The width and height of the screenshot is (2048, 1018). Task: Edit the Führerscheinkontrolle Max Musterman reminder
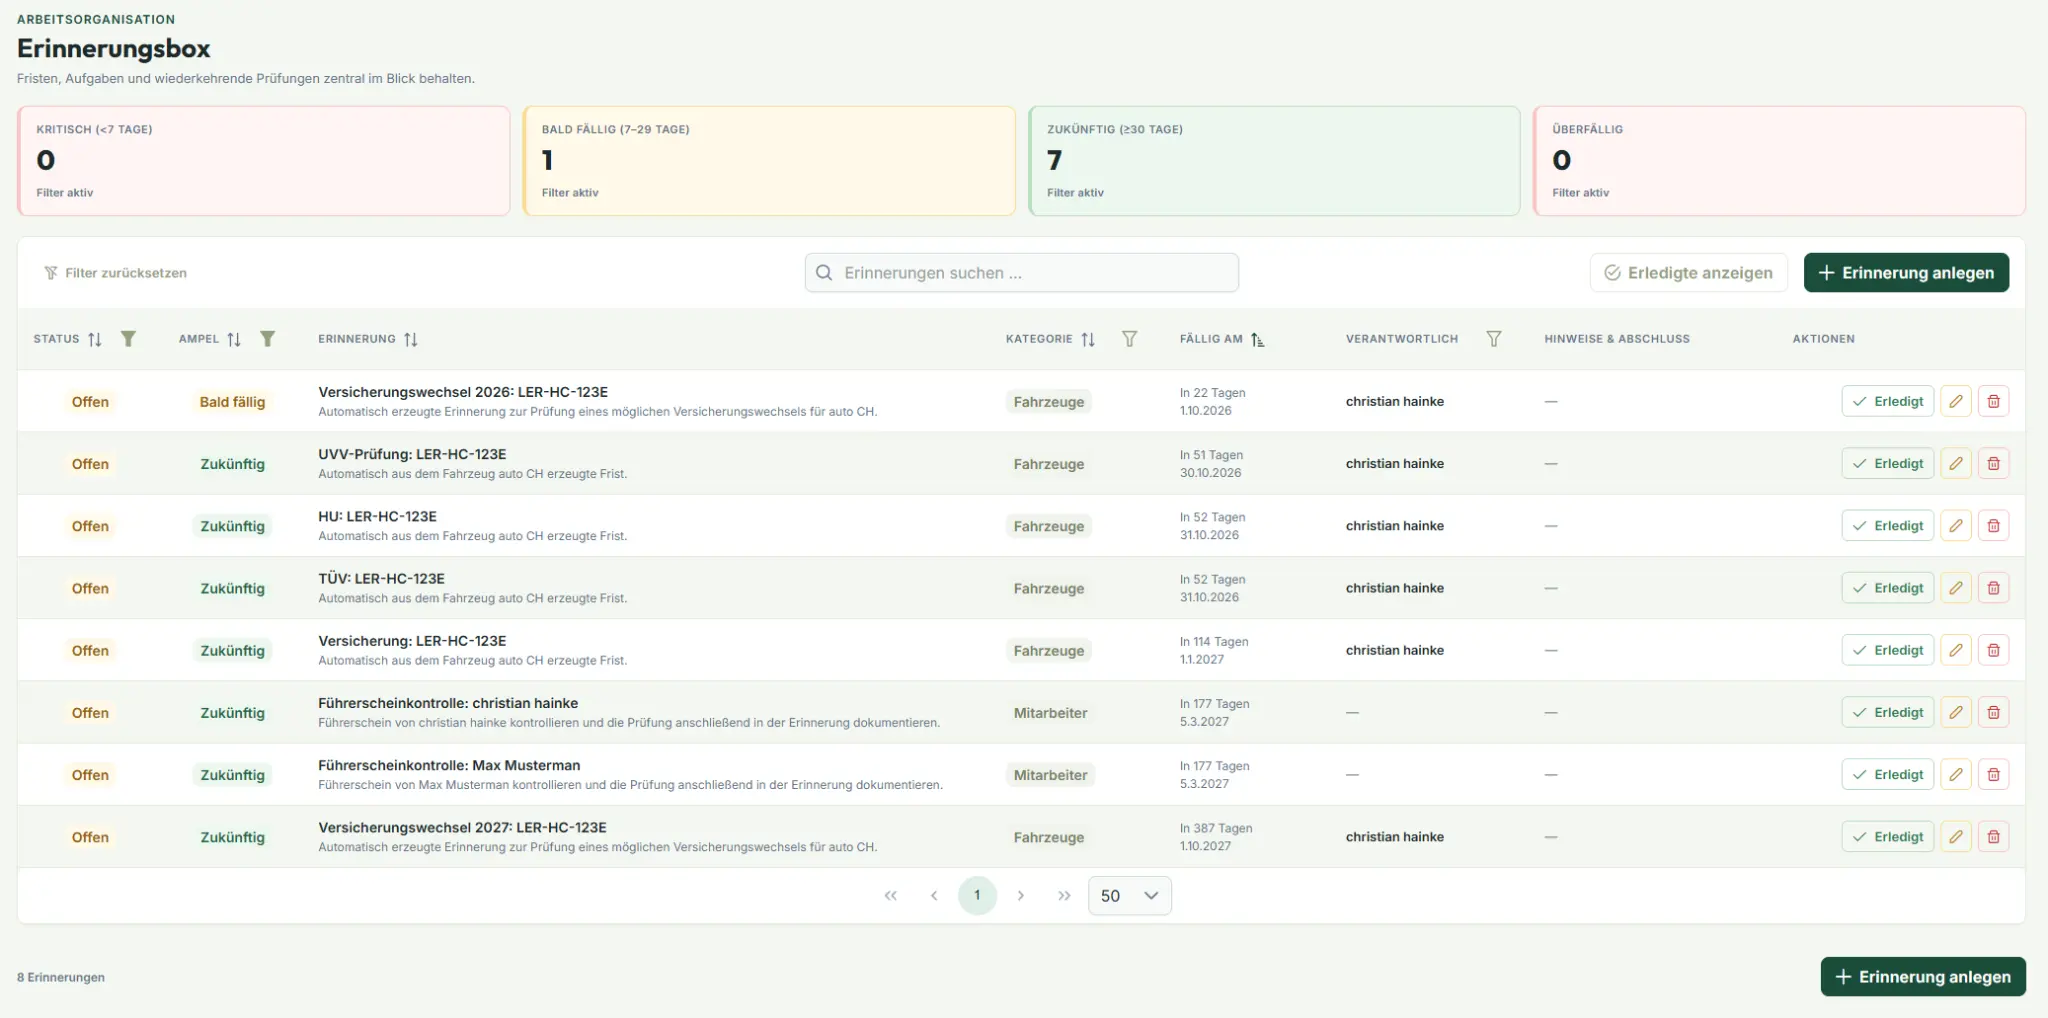coord(1956,774)
